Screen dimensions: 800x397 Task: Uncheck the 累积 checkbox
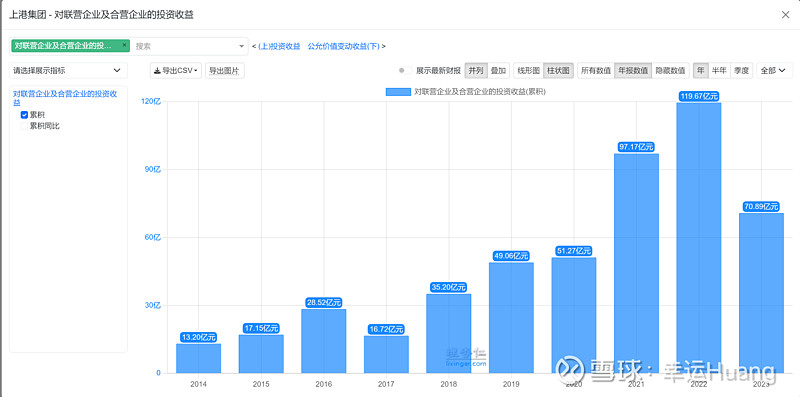click(x=24, y=115)
